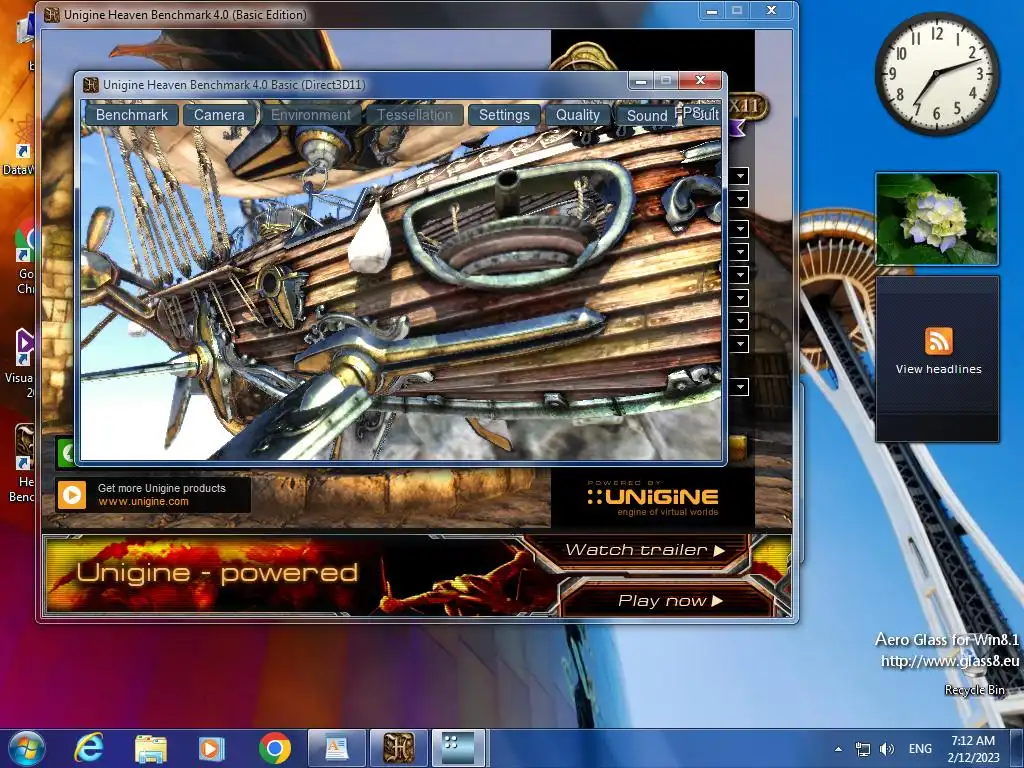Viewport: 1024px width, 768px height.
Task: Open the taskbar clock showing 7:12 AM
Action: coord(973,749)
